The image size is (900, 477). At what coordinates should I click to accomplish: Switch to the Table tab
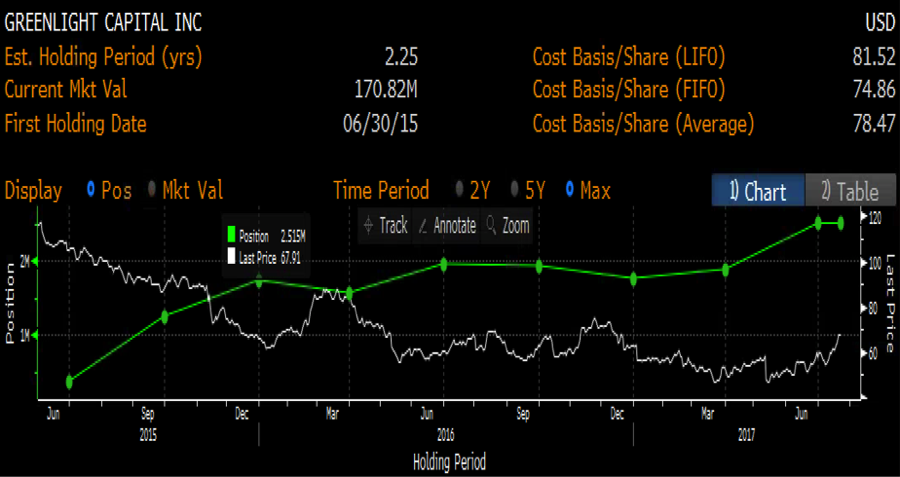851,191
